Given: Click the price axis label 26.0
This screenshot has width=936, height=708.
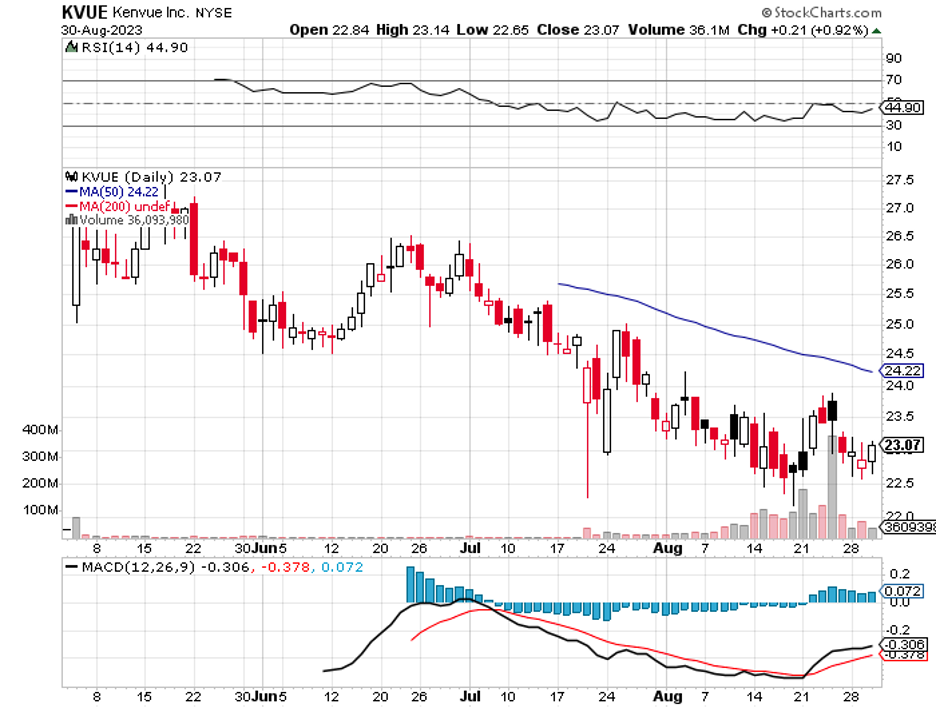Looking at the screenshot, I should click(x=900, y=264).
